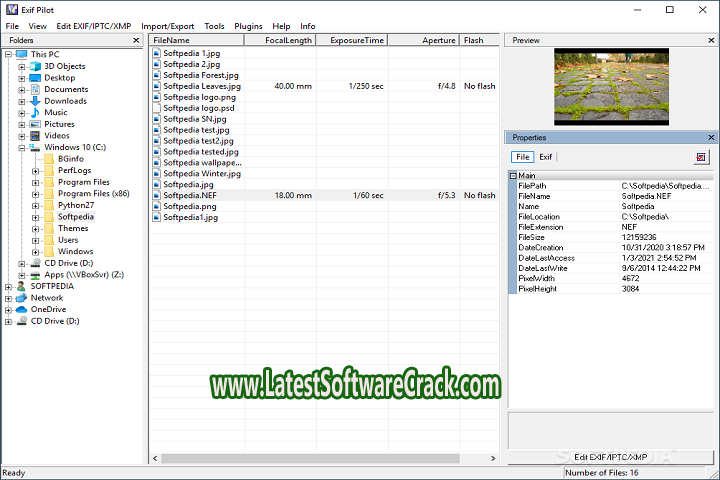Collapse the Windows 10 (C:) drive node

pyautogui.click(x=22, y=147)
